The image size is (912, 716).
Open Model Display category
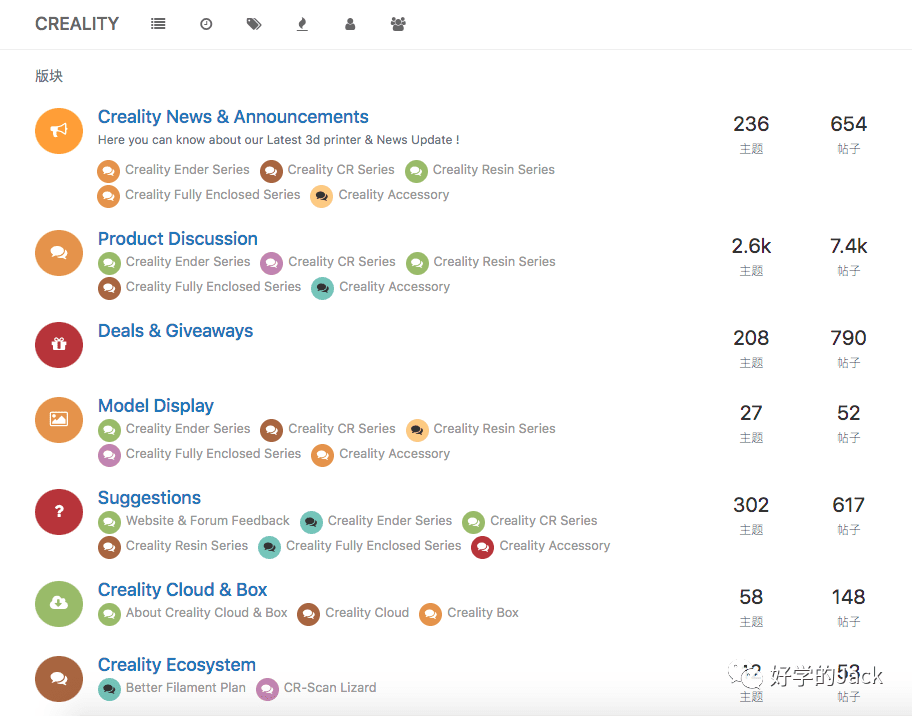[x=155, y=405]
